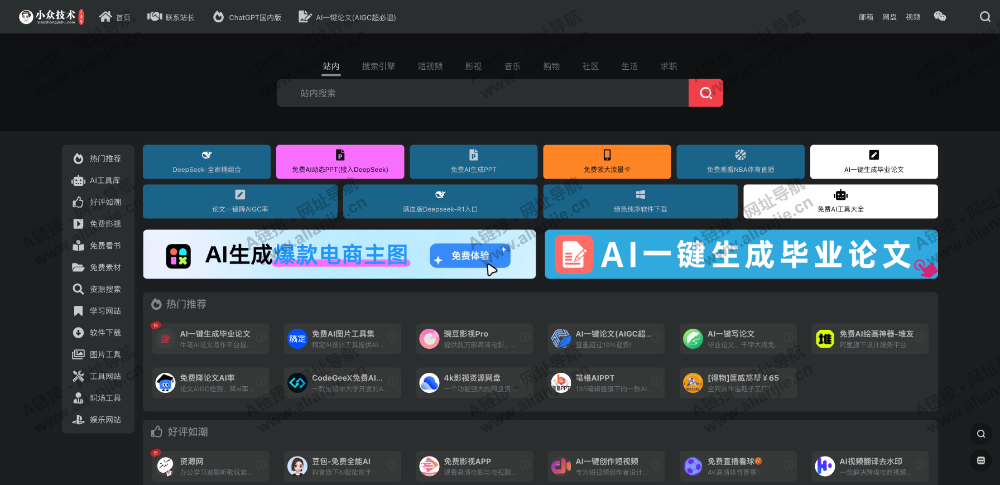Select 好评如潮 thumbs-up sidebar icon
This screenshot has height=485, width=1000.
[x=78, y=202]
